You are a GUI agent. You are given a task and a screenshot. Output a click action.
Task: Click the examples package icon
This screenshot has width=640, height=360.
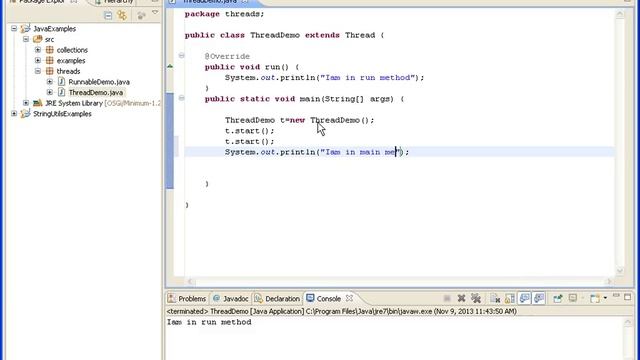pyautogui.click(x=49, y=60)
